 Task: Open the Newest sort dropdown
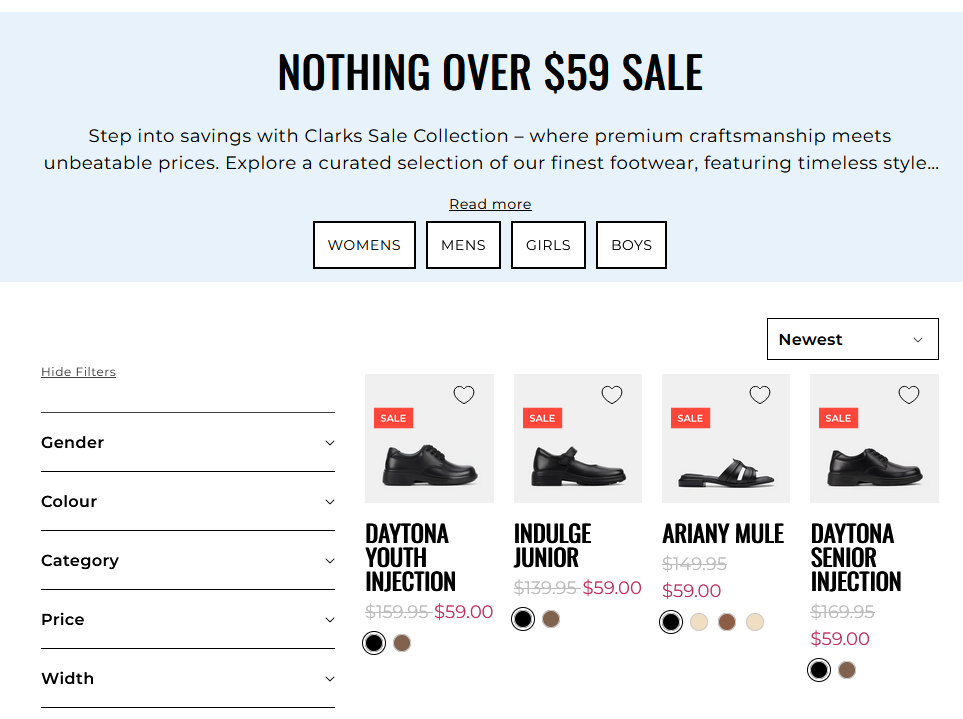click(x=852, y=339)
